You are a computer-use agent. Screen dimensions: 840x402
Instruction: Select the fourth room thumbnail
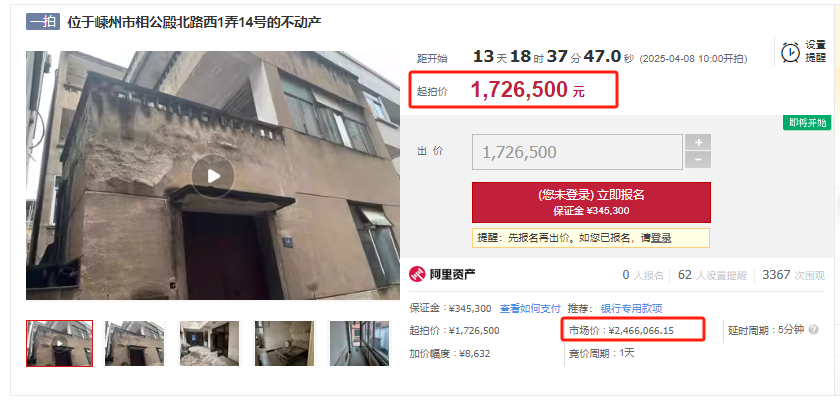click(x=284, y=344)
